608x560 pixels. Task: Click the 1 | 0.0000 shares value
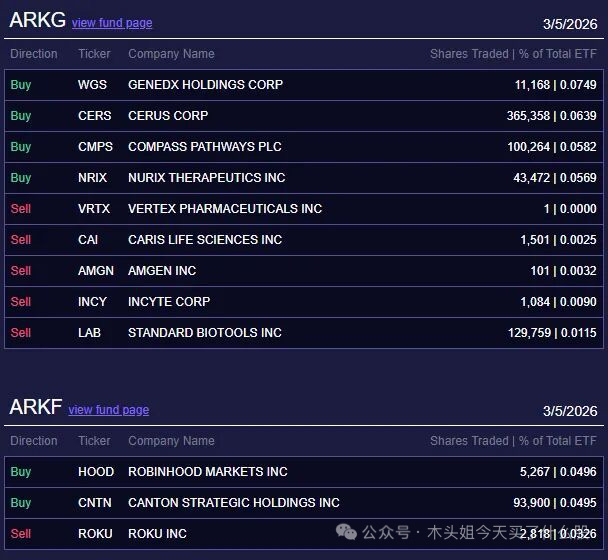570,209
